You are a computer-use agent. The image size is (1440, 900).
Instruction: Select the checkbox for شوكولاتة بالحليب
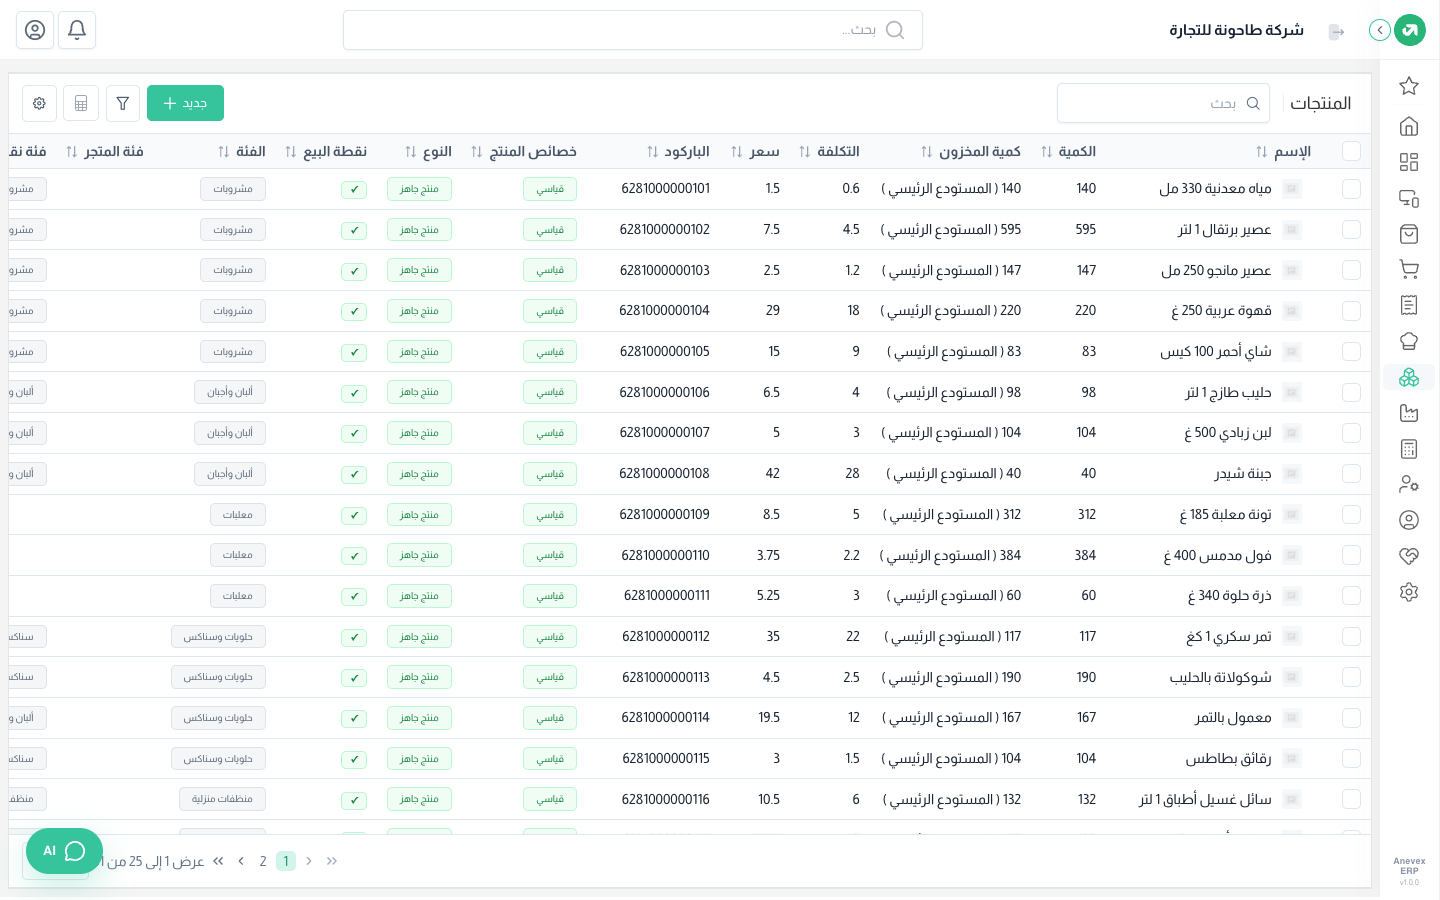pyautogui.click(x=1352, y=677)
